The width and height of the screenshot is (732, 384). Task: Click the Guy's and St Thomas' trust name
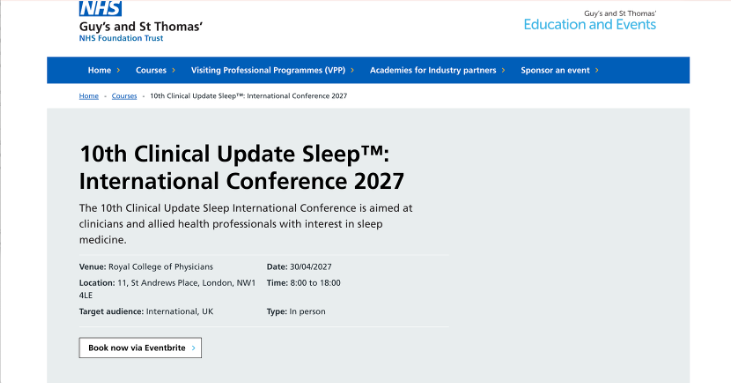[141, 27]
